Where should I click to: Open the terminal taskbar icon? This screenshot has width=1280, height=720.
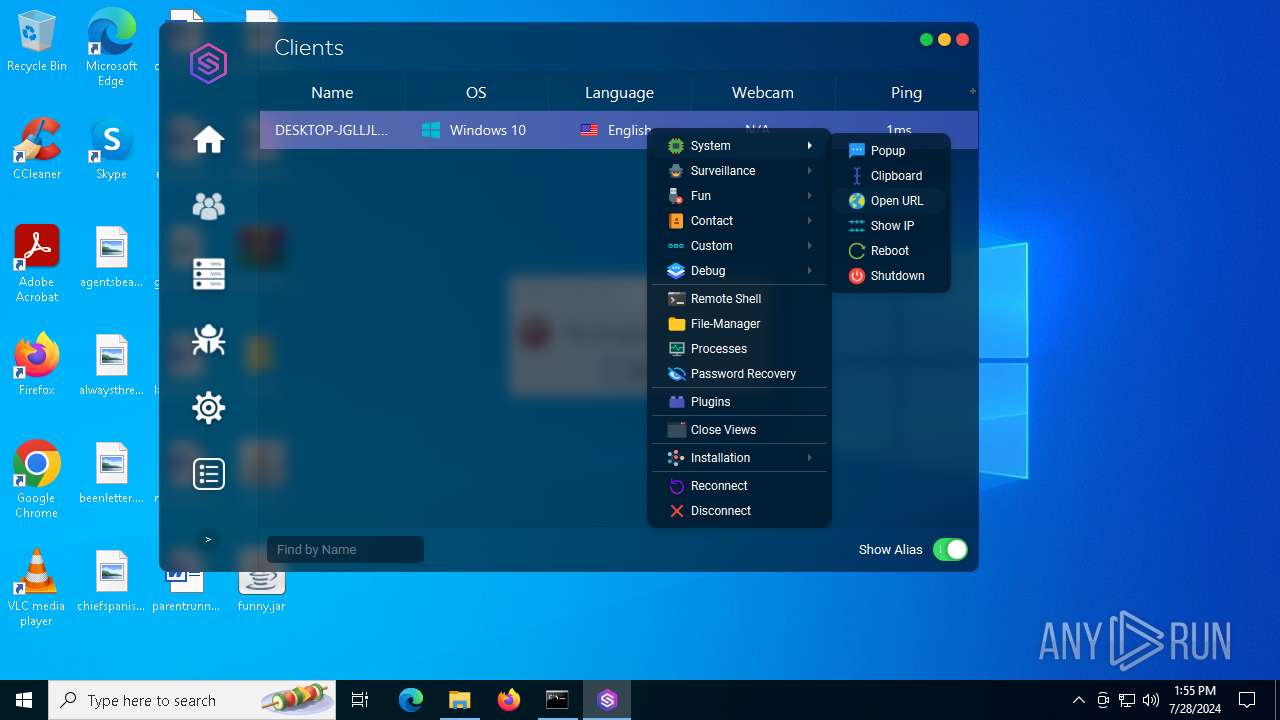[x=557, y=700]
